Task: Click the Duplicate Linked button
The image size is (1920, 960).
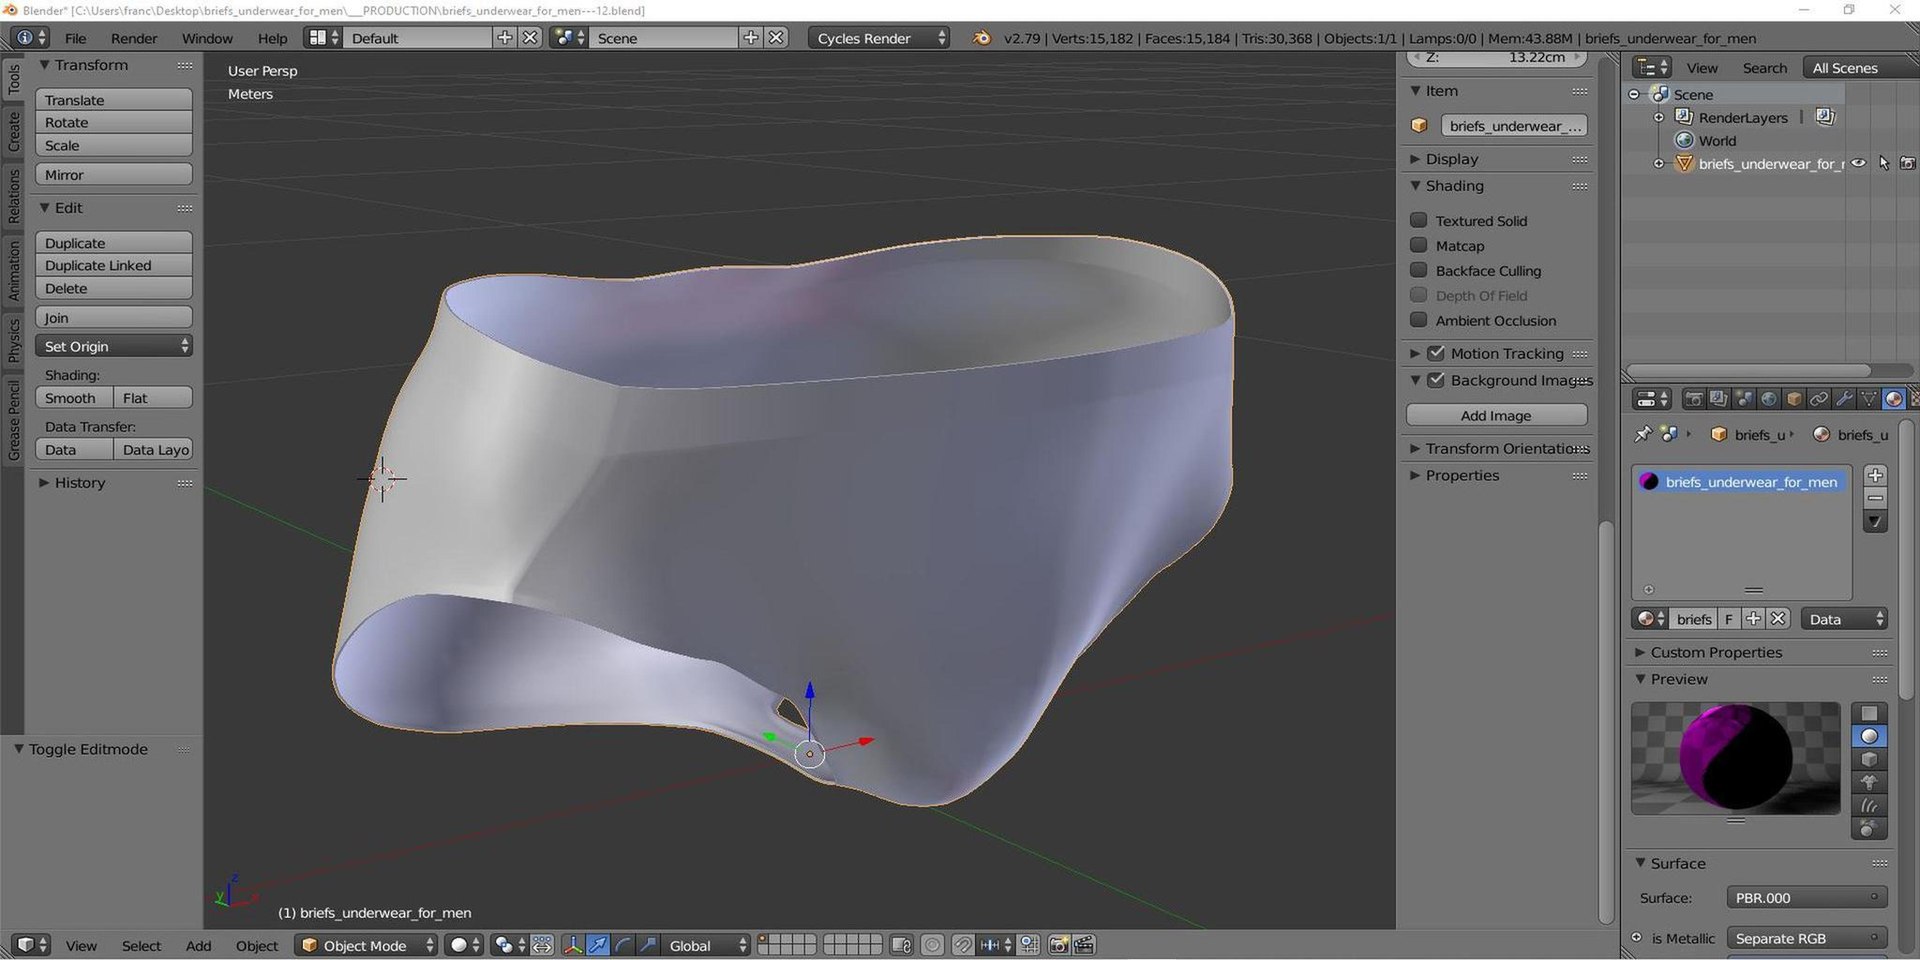Action: click(x=114, y=265)
